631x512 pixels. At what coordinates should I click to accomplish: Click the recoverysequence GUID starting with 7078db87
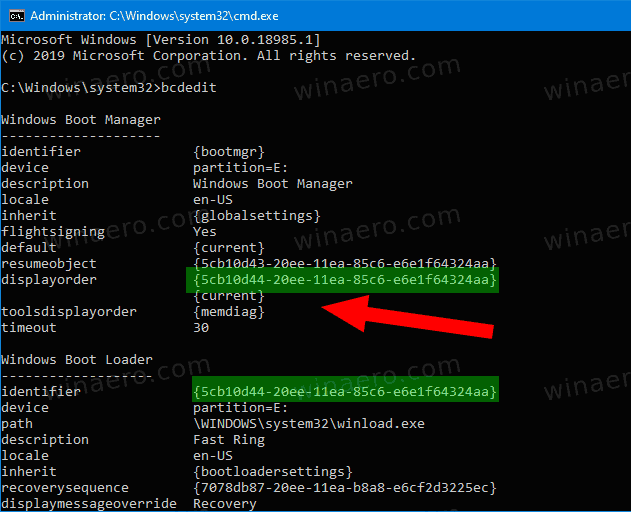(344, 488)
